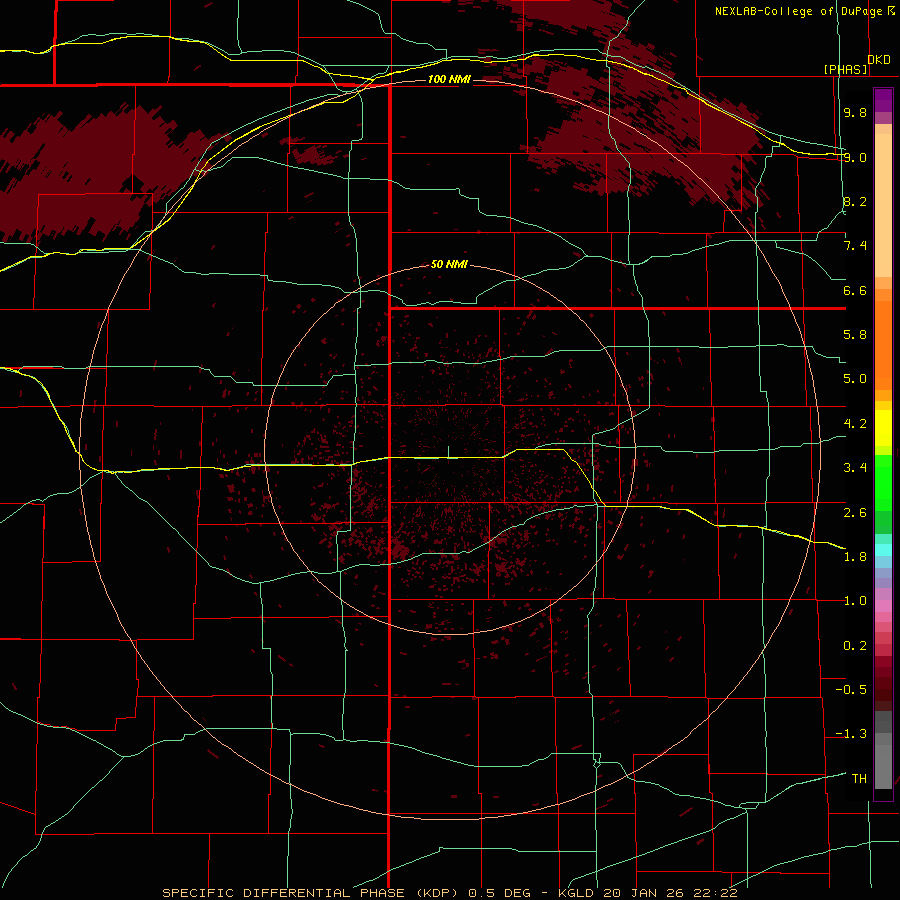Pick the cyan color band in the legend
Image resolution: width=900 pixels, height=900 pixels.
click(883, 550)
